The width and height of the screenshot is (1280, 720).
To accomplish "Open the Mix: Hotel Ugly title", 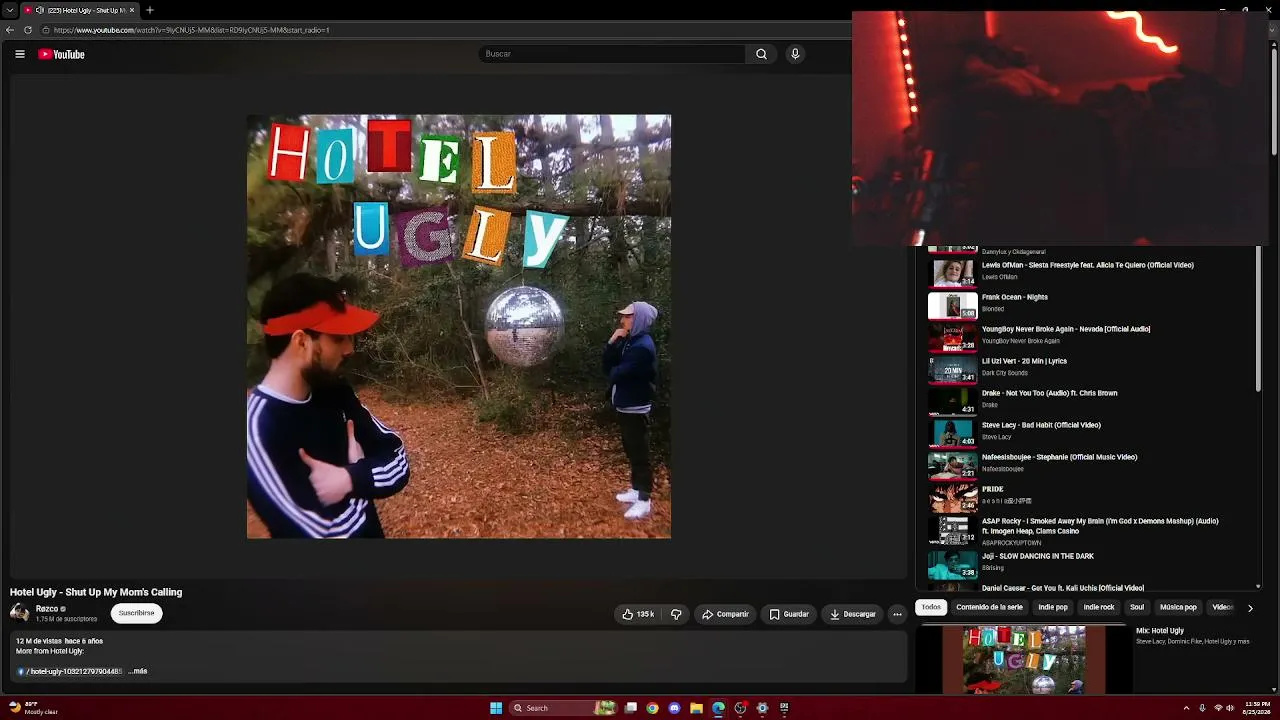I will pos(1160,631).
